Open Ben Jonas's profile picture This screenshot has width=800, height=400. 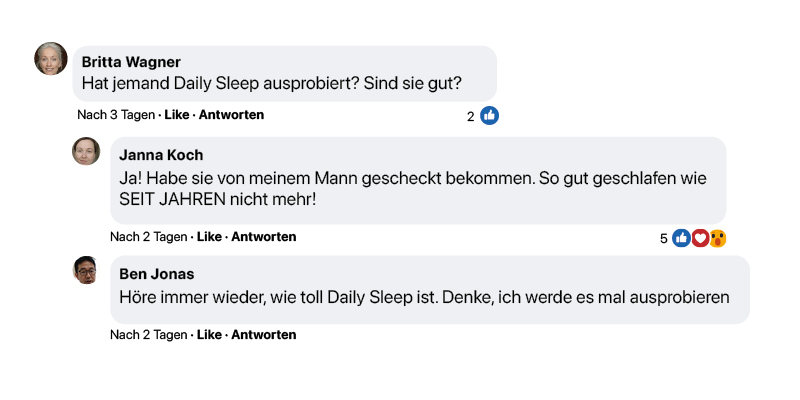pyautogui.click(x=86, y=269)
